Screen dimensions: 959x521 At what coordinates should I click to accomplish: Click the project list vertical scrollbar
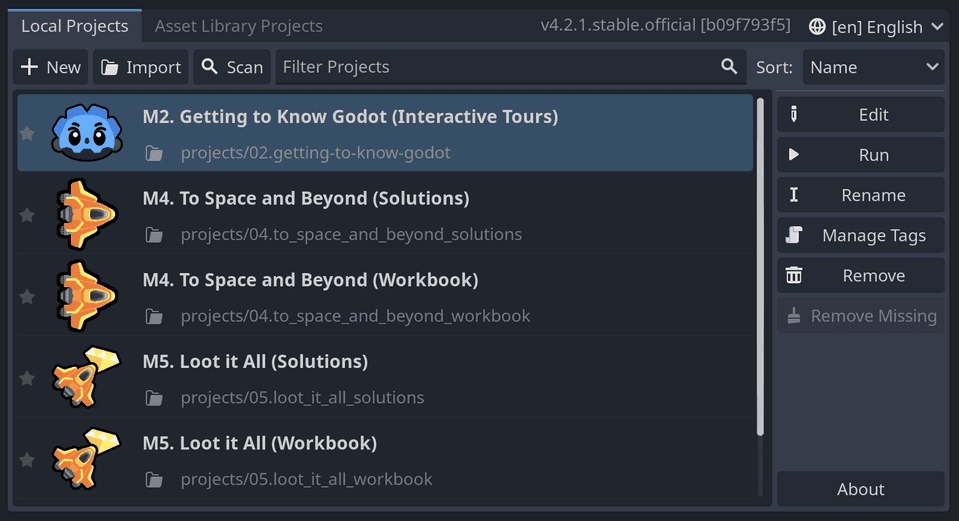[760, 267]
